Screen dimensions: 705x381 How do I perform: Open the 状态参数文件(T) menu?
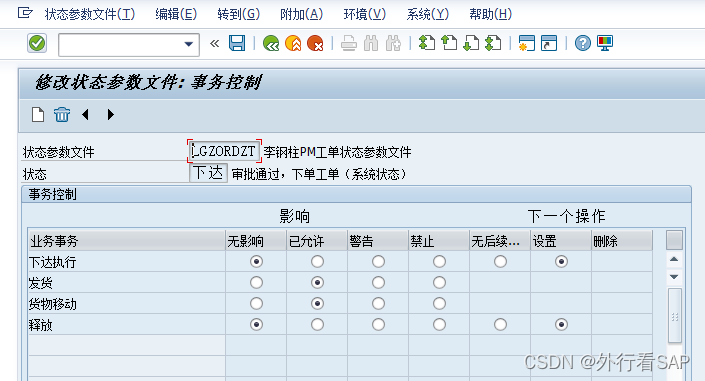tap(90, 14)
